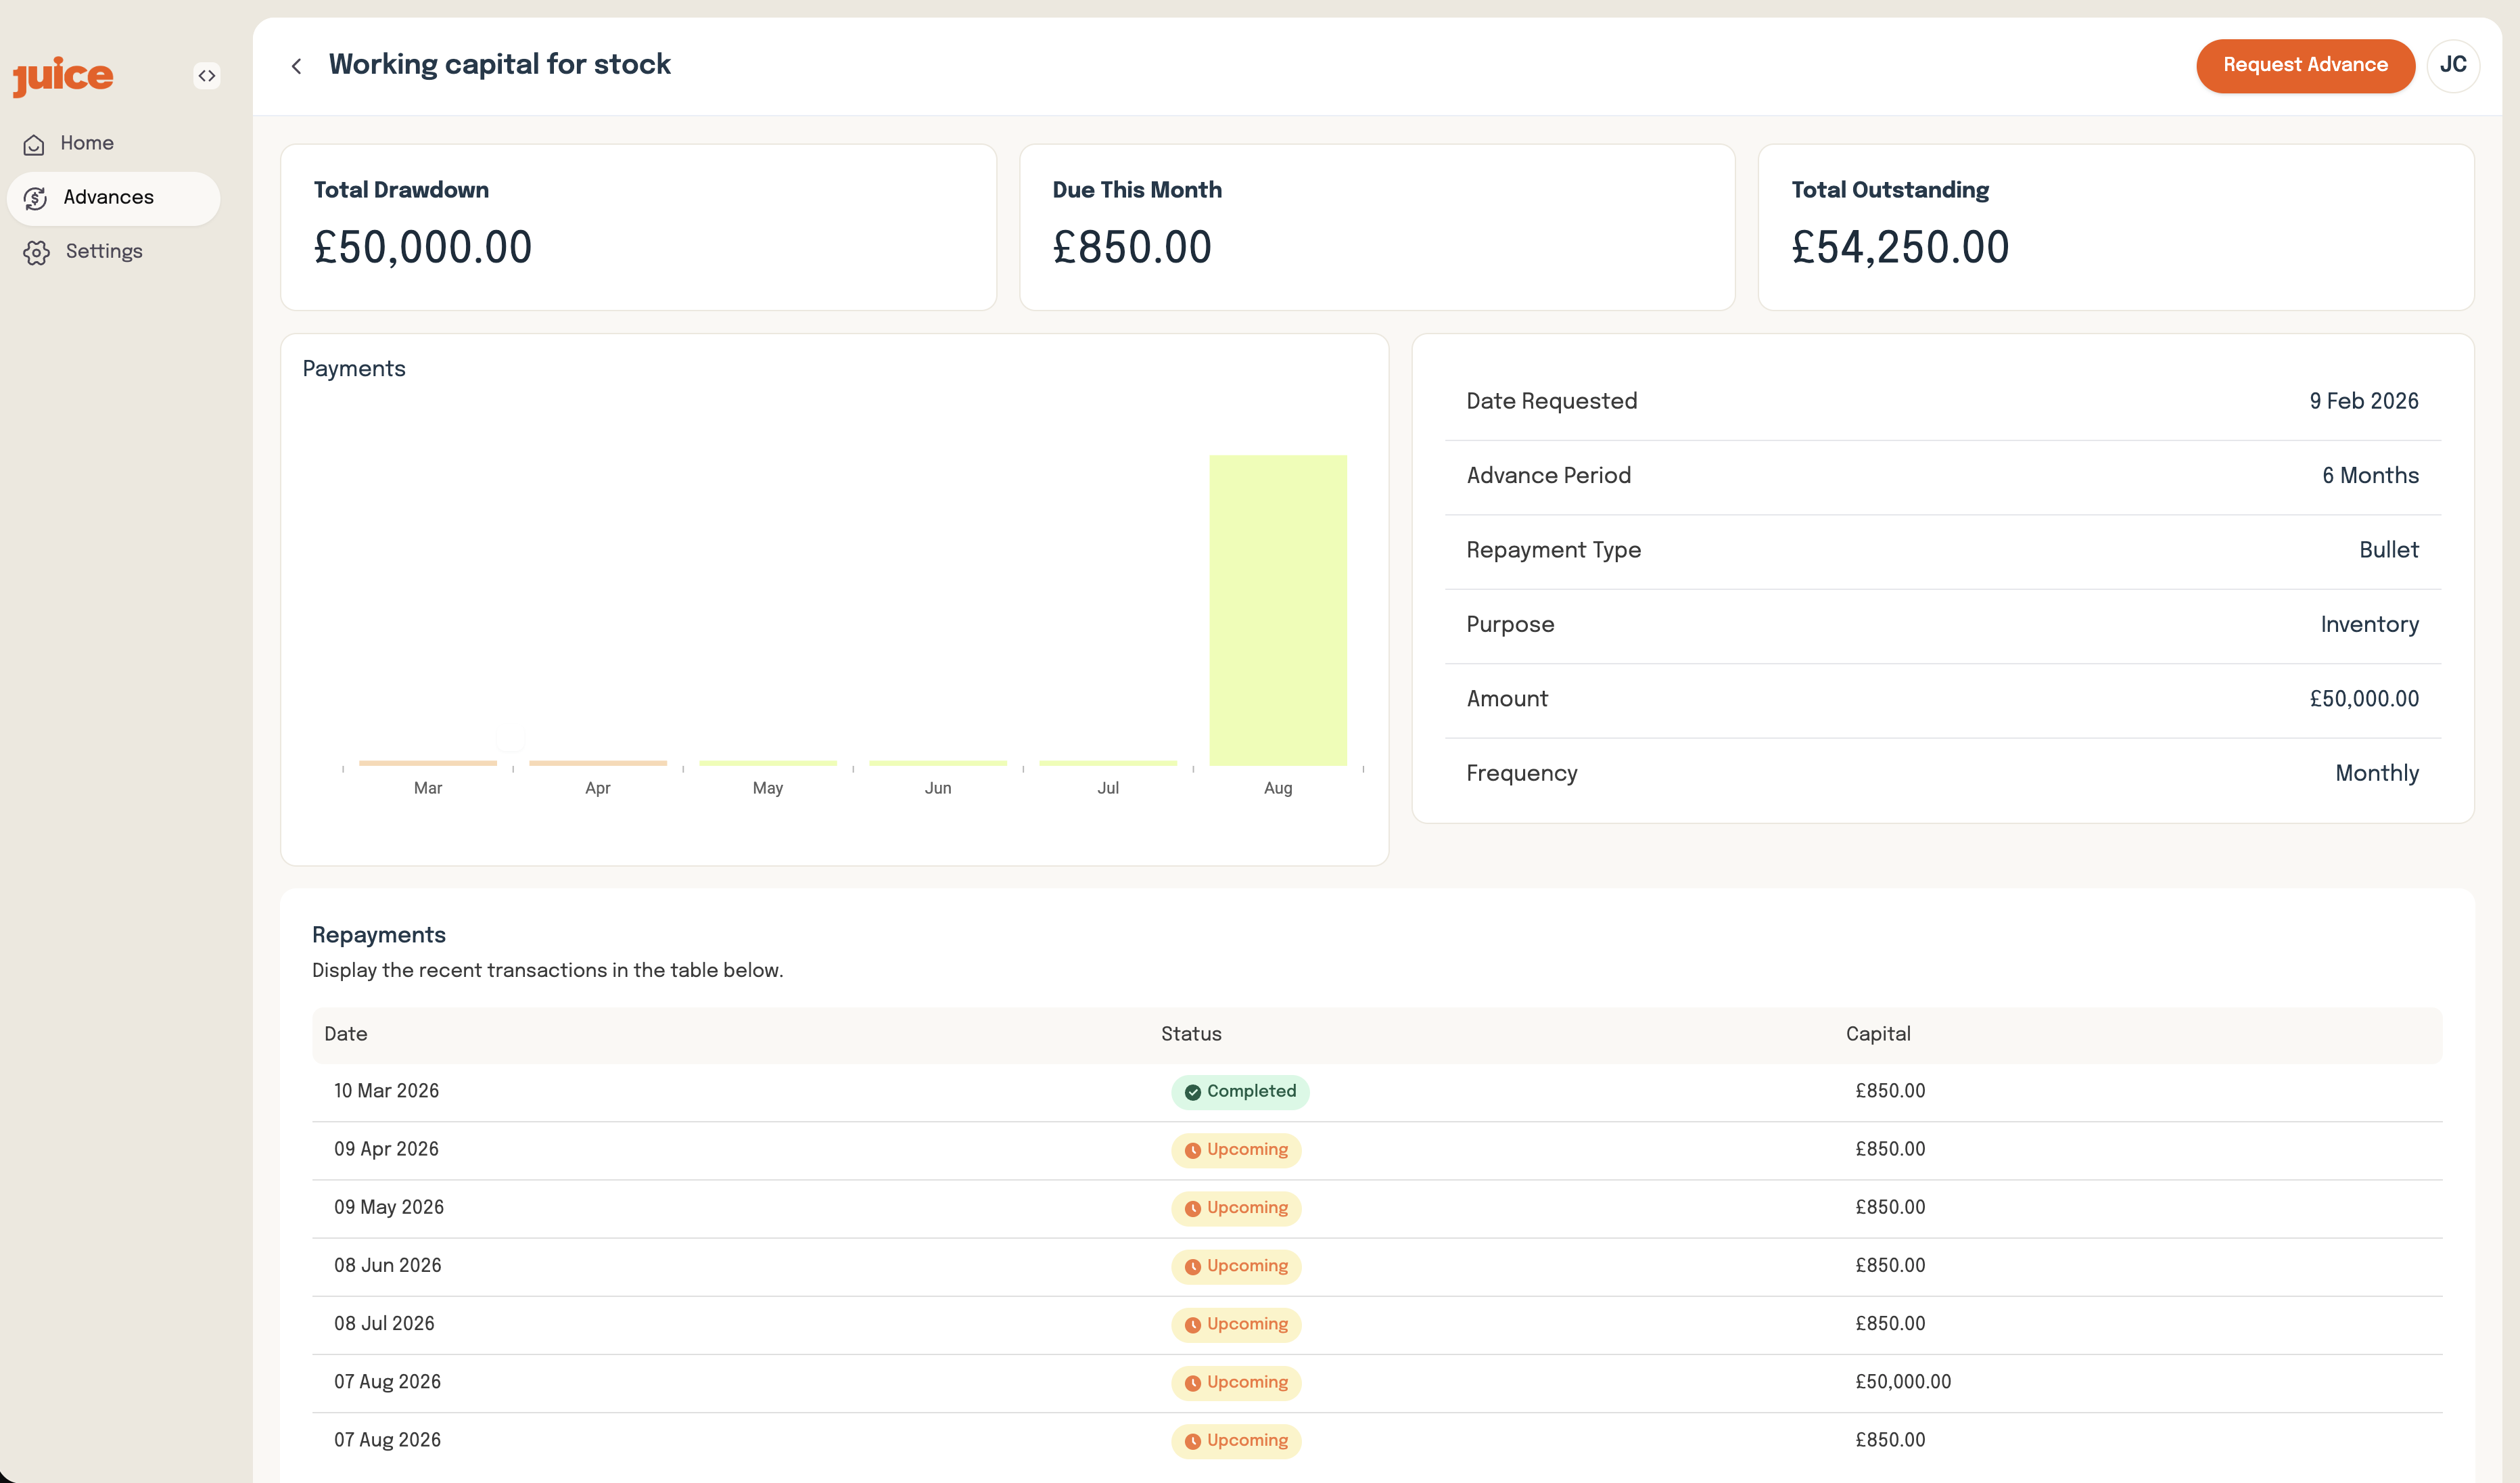Click the juice logo in the sidebar

tap(62, 75)
